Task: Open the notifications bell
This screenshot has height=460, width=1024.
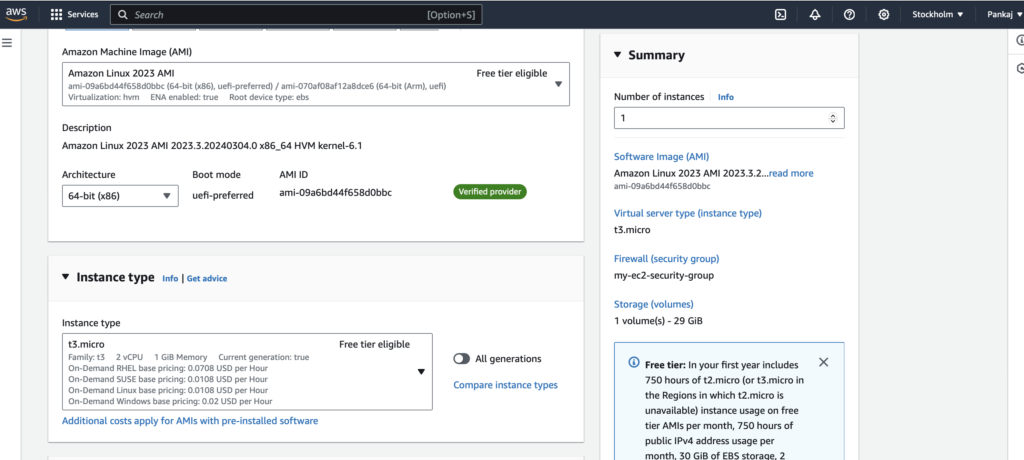Action: click(814, 14)
